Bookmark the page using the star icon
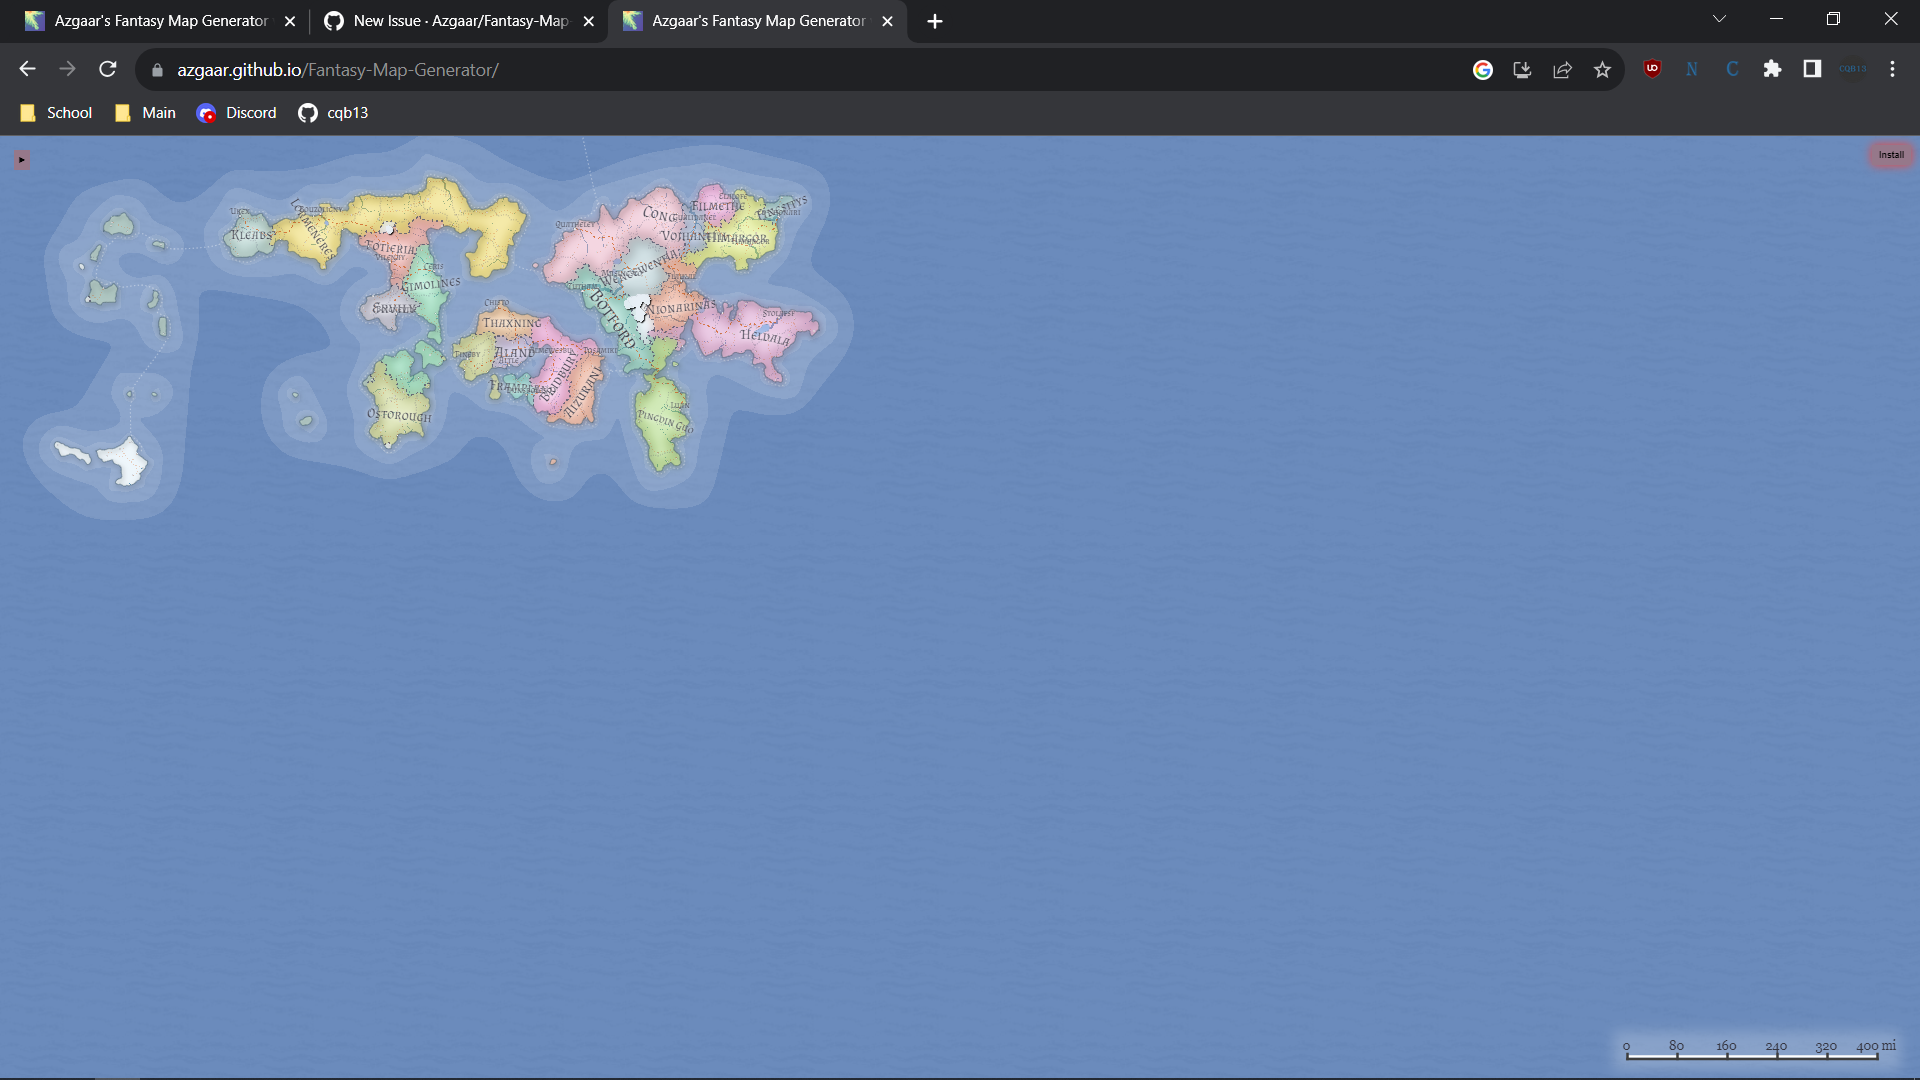Screen dimensions: 1920x1080 point(1602,68)
